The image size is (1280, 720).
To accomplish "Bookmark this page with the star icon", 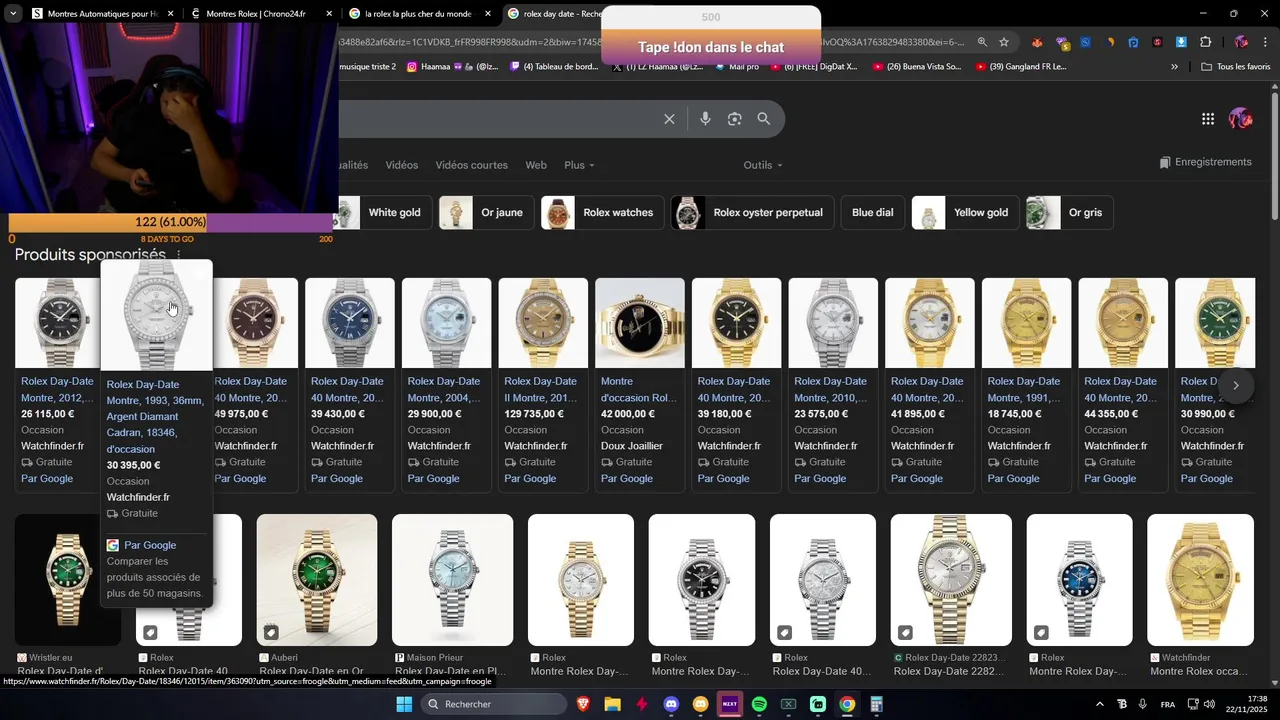I will [x=1004, y=42].
